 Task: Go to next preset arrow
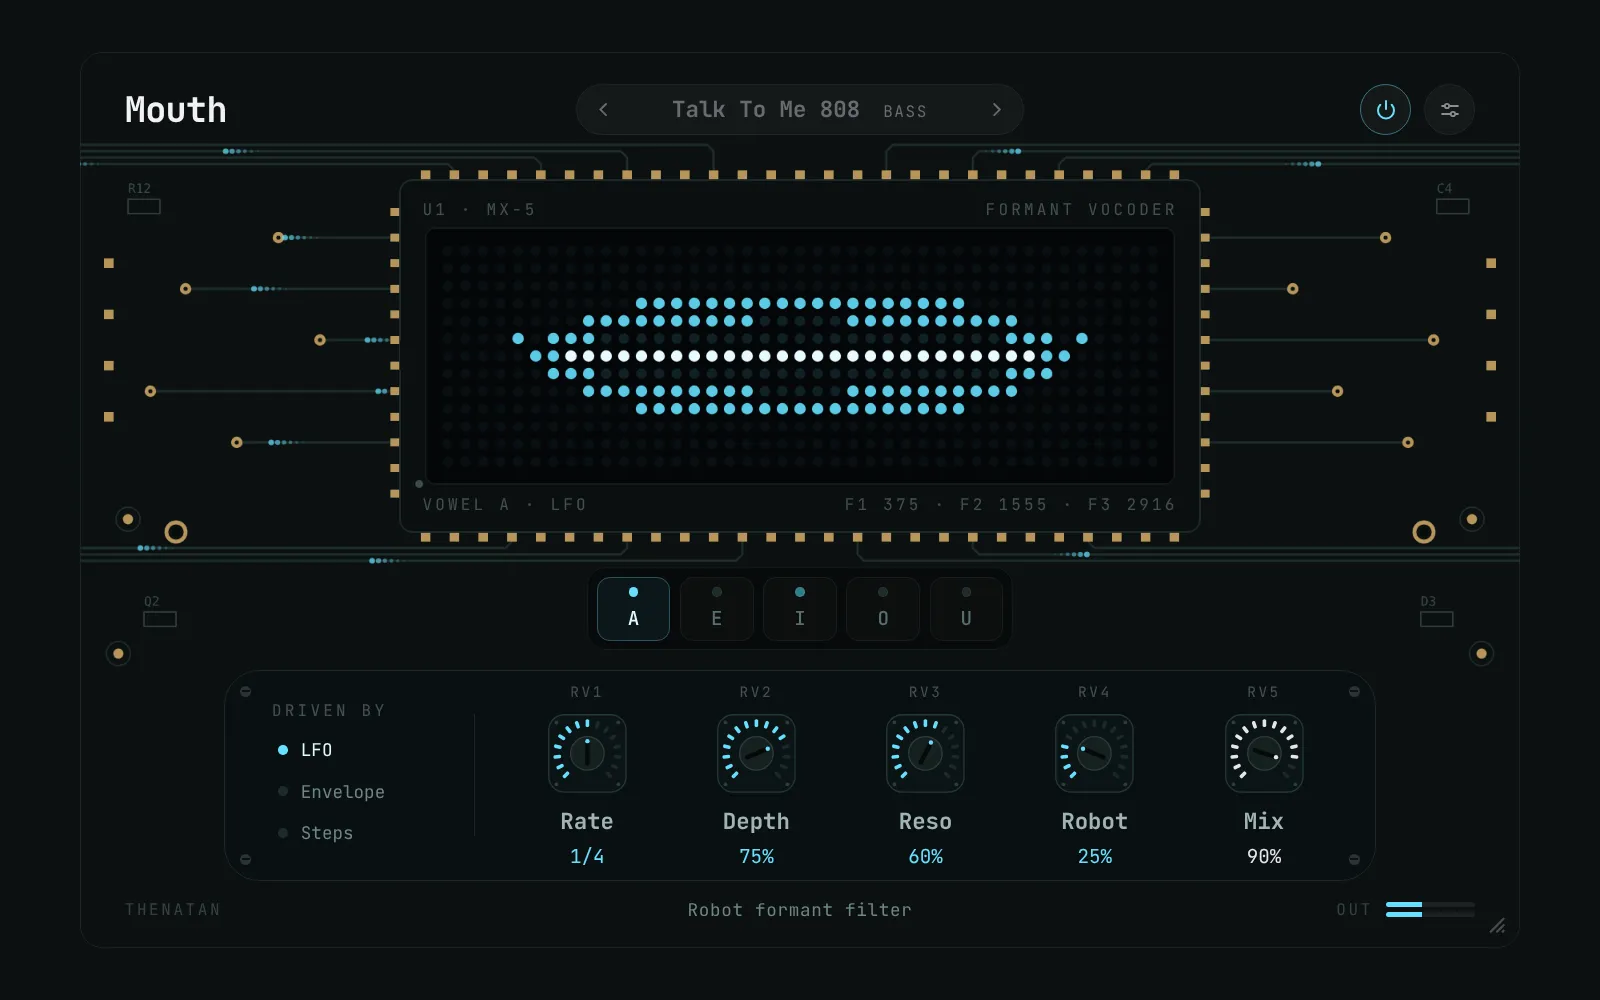pyautogui.click(x=996, y=110)
